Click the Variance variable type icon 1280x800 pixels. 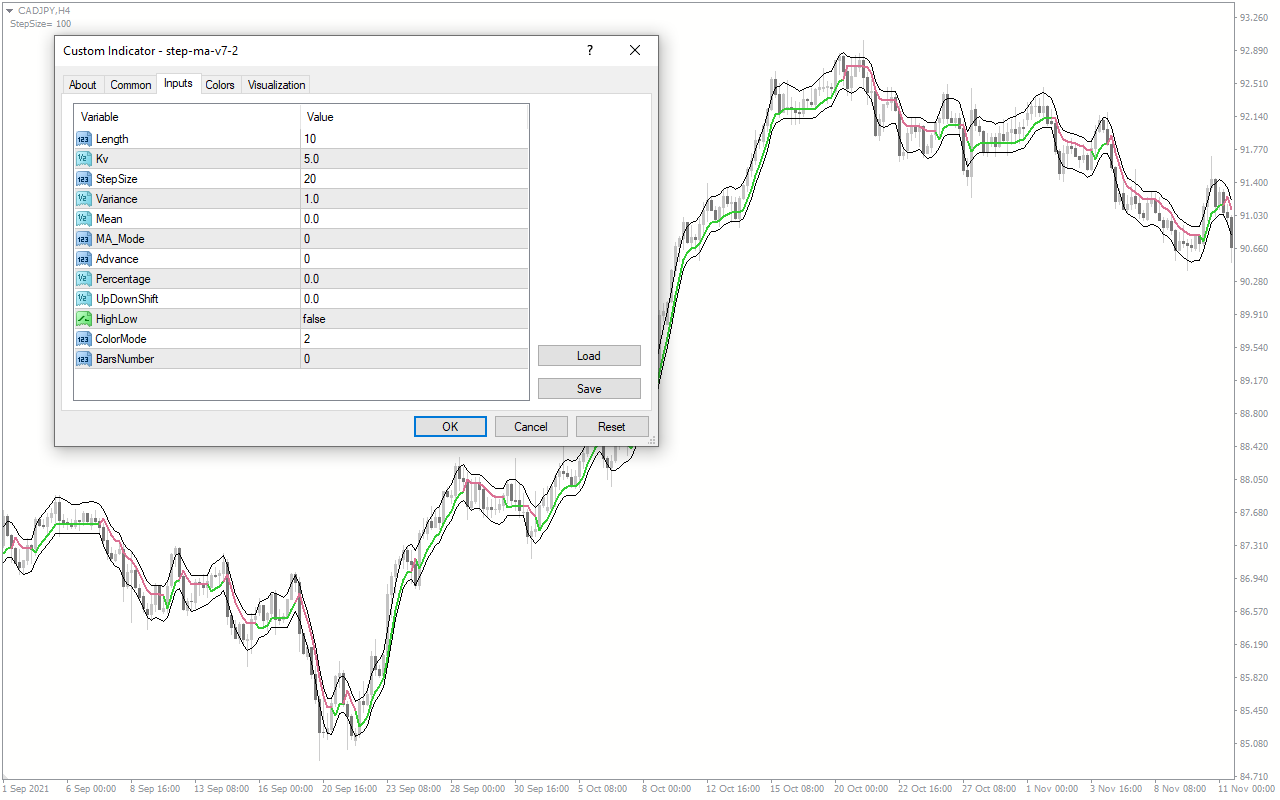[83, 199]
